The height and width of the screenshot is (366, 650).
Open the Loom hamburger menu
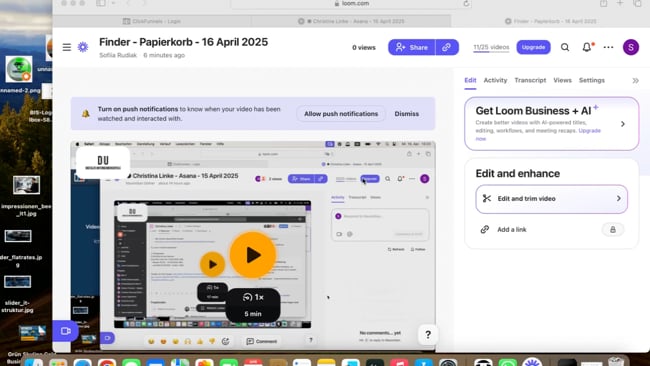click(67, 47)
